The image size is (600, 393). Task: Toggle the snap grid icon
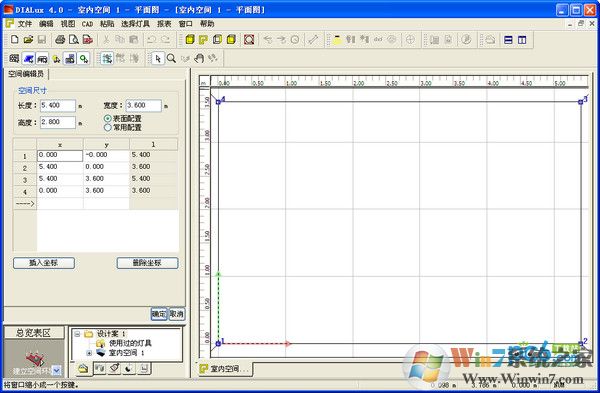(107, 59)
